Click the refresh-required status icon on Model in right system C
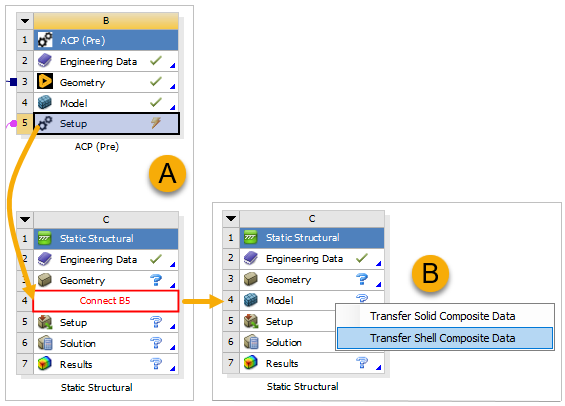This screenshot has height=406, width=565. [362, 298]
